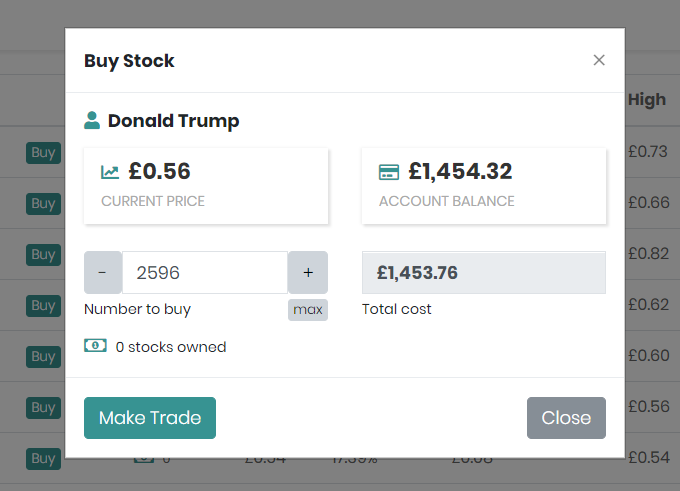Close the Buy Stock dialog with the X
This screenshot has width=680, height=491.
tap(599, 60)
